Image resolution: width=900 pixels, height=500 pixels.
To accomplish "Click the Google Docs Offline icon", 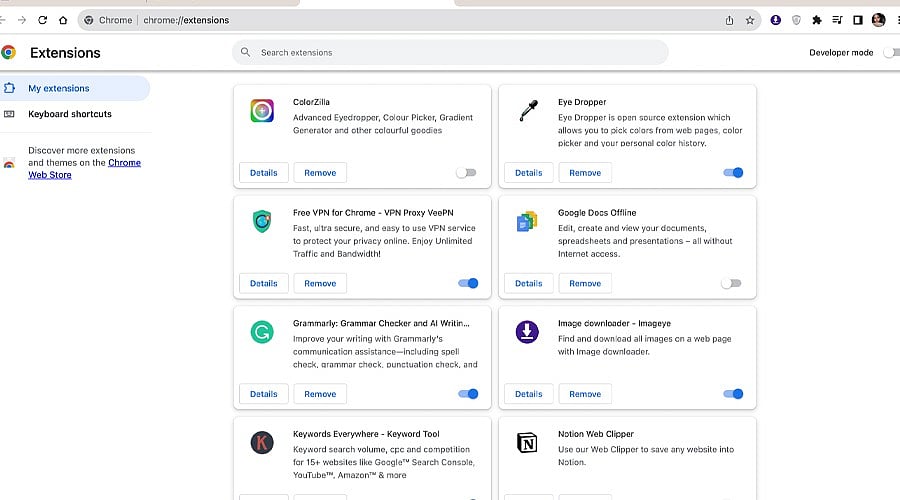I will [527, 221].
